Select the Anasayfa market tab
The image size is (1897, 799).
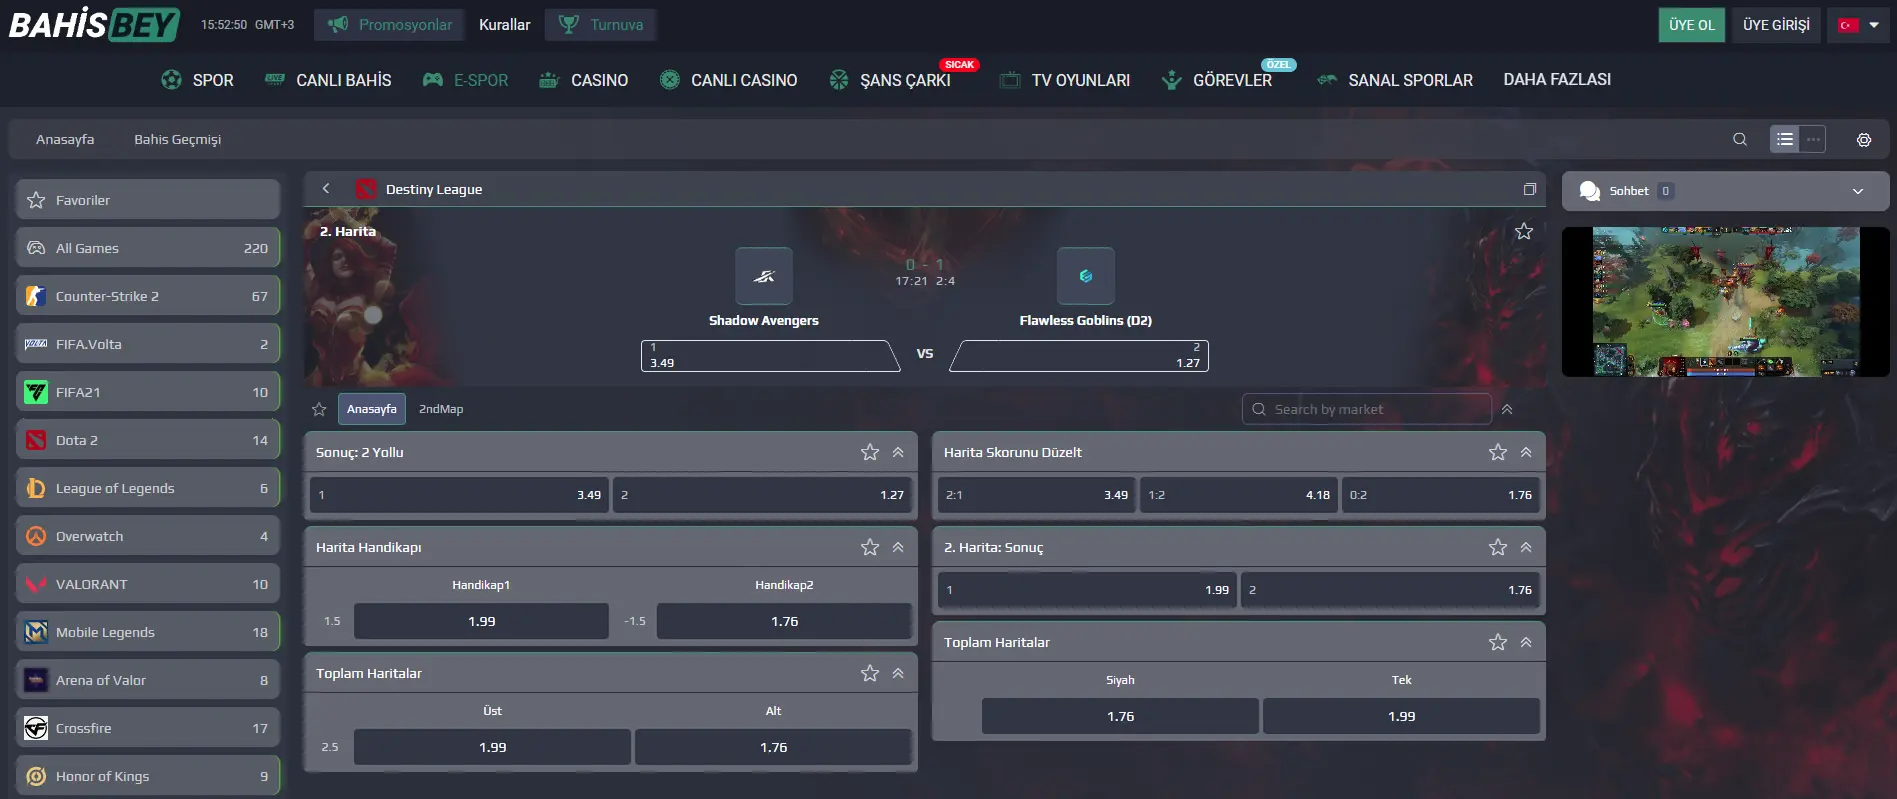click(372, 409)
